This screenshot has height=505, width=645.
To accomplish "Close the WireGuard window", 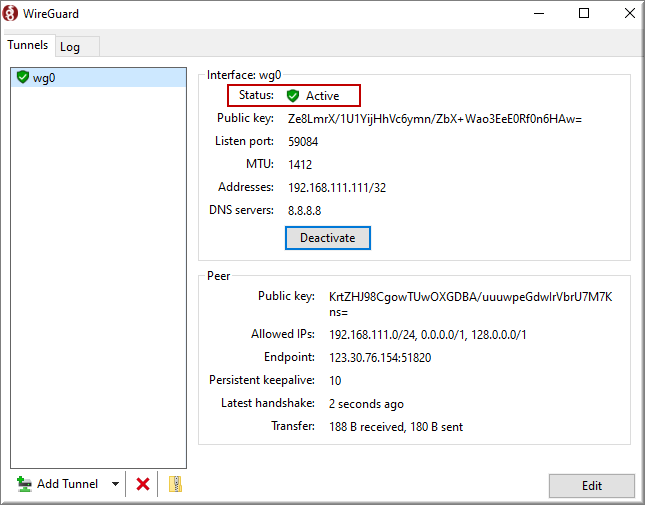I will click(630, 13).
